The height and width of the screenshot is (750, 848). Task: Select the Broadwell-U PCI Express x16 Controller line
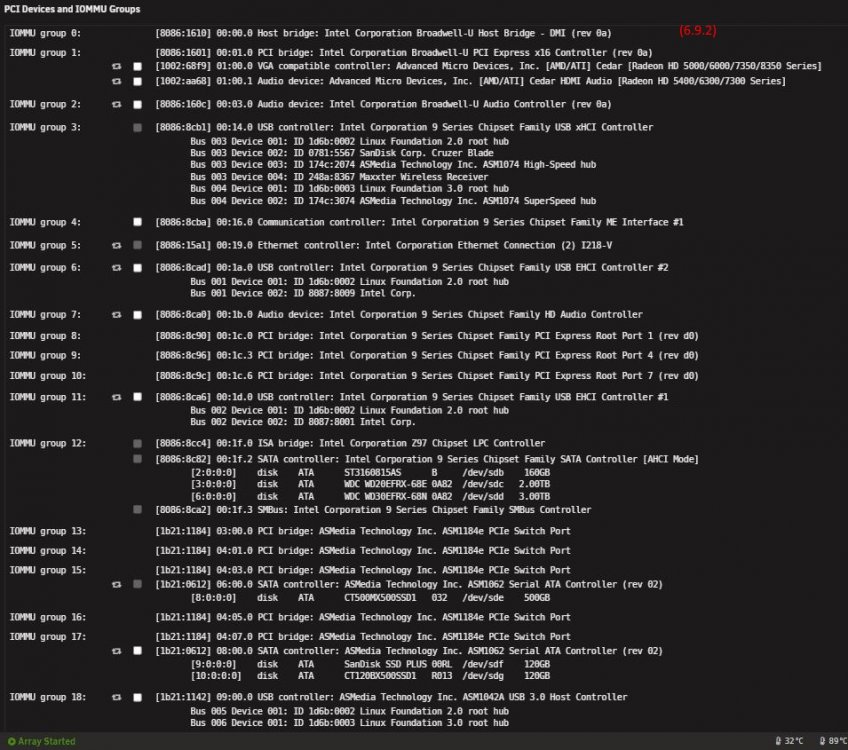coord(404,53)
